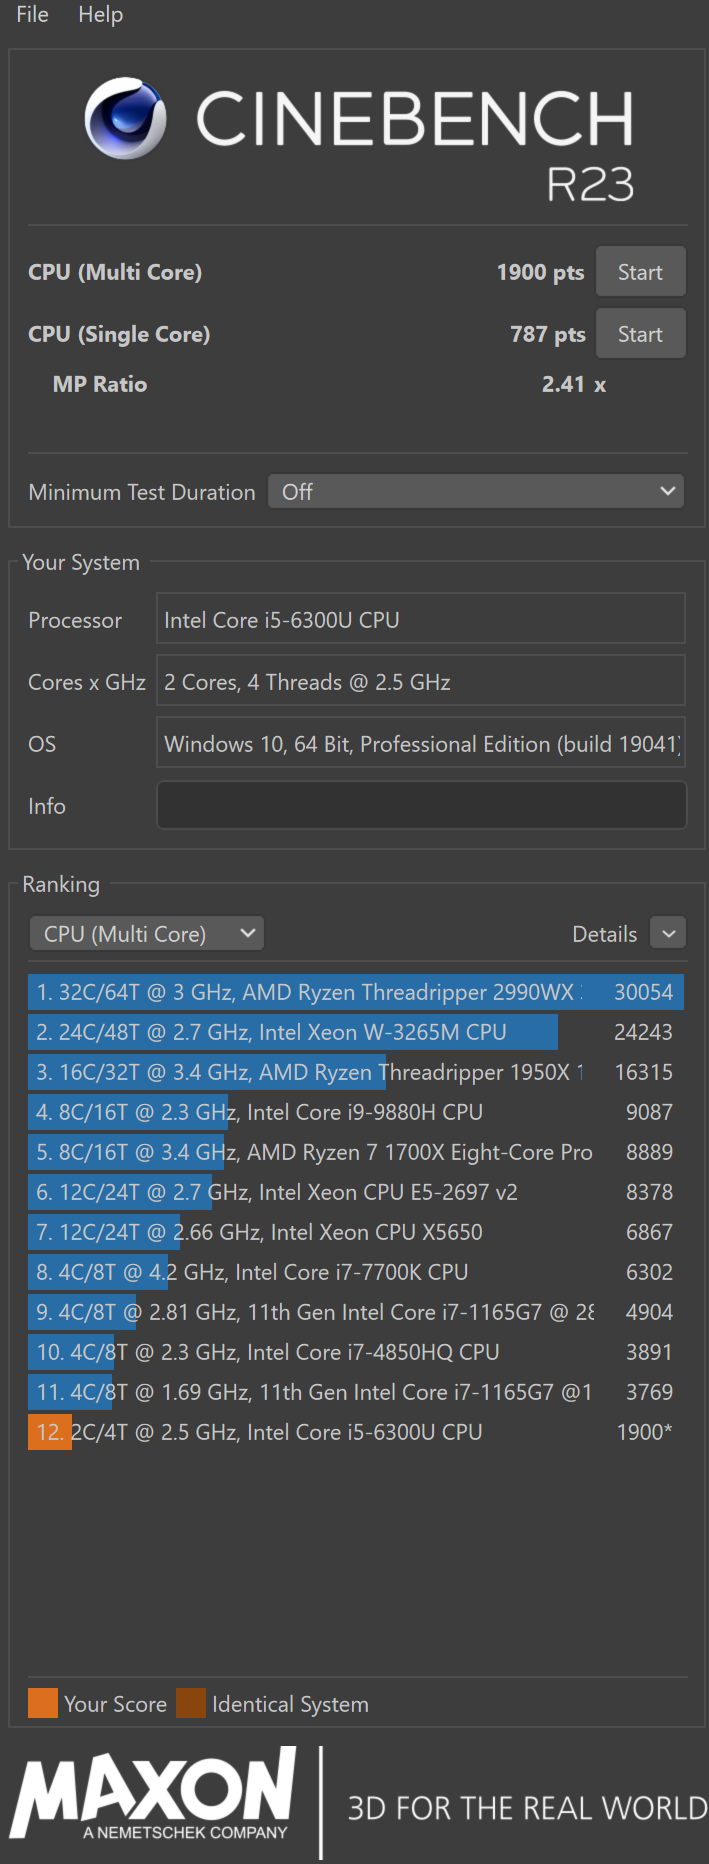Click the Cinebench sphere logo icon
Image resolution: width=709 pixels, height=1864 pixels.
point(125,118)
